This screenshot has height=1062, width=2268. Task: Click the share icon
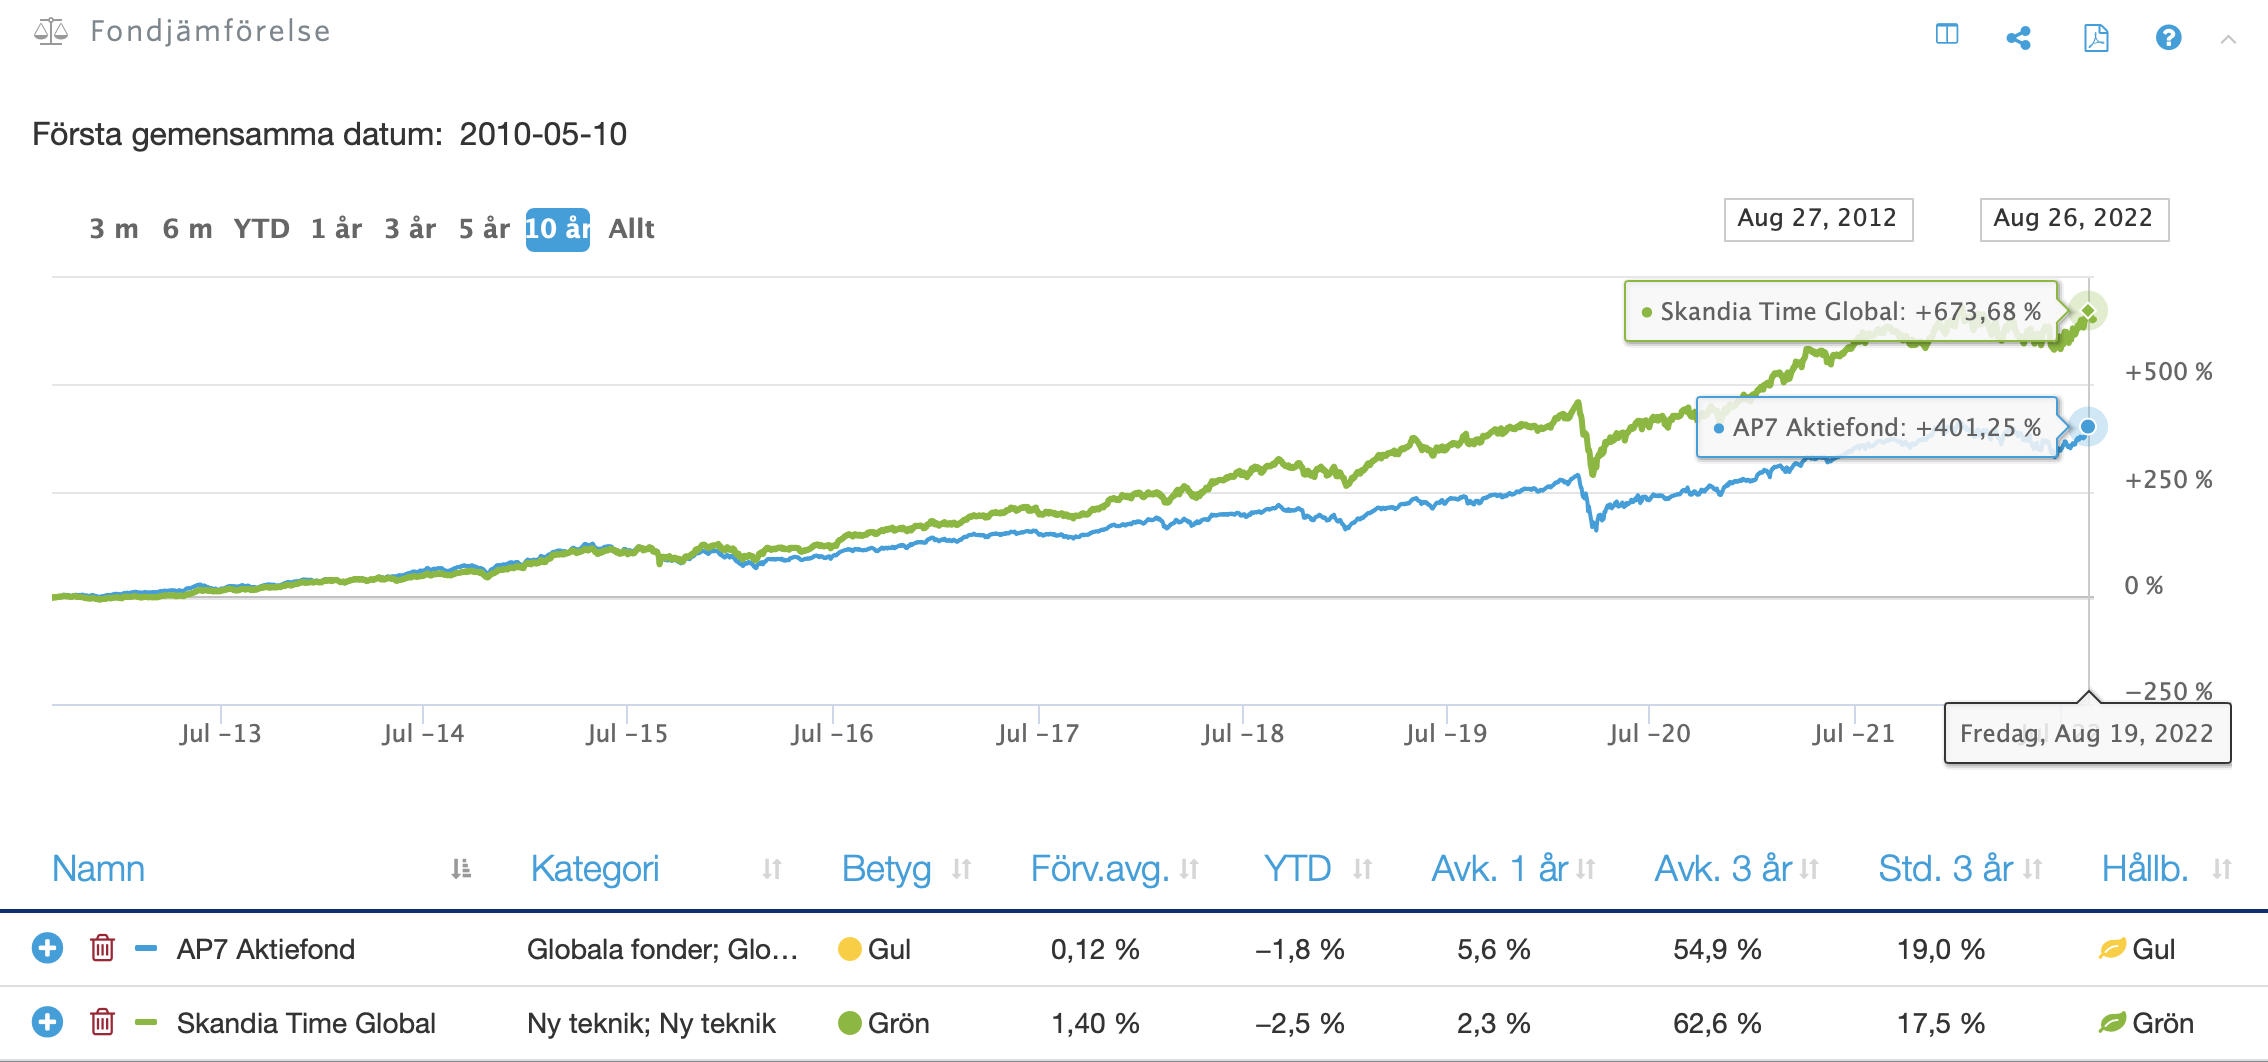click(x=2018, y=38)
